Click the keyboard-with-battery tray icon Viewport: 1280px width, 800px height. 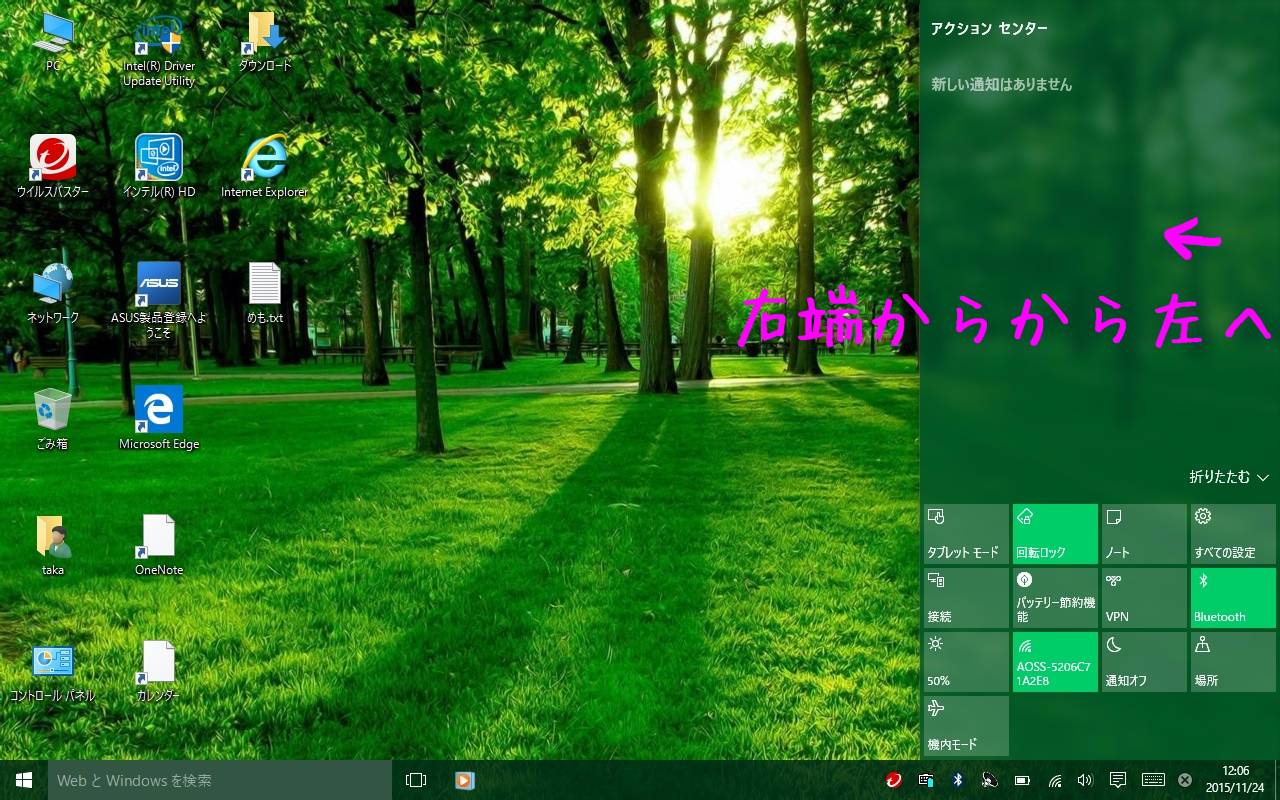926,780
